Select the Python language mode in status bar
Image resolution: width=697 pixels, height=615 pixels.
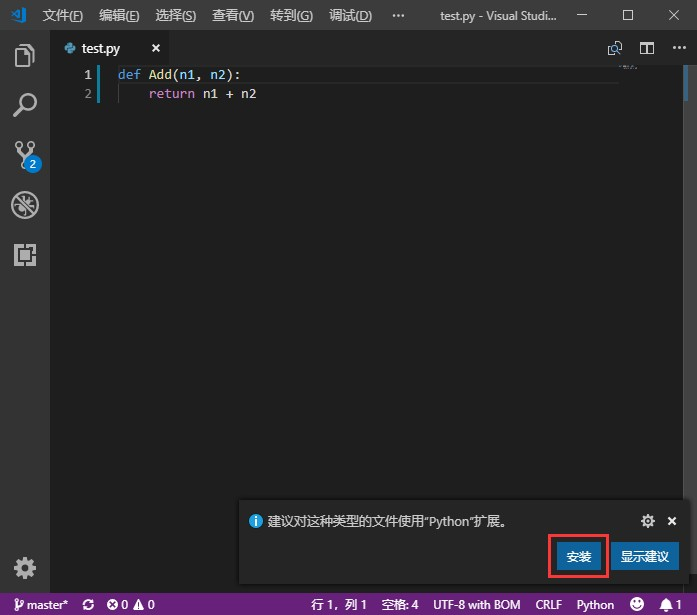point(595,604)
